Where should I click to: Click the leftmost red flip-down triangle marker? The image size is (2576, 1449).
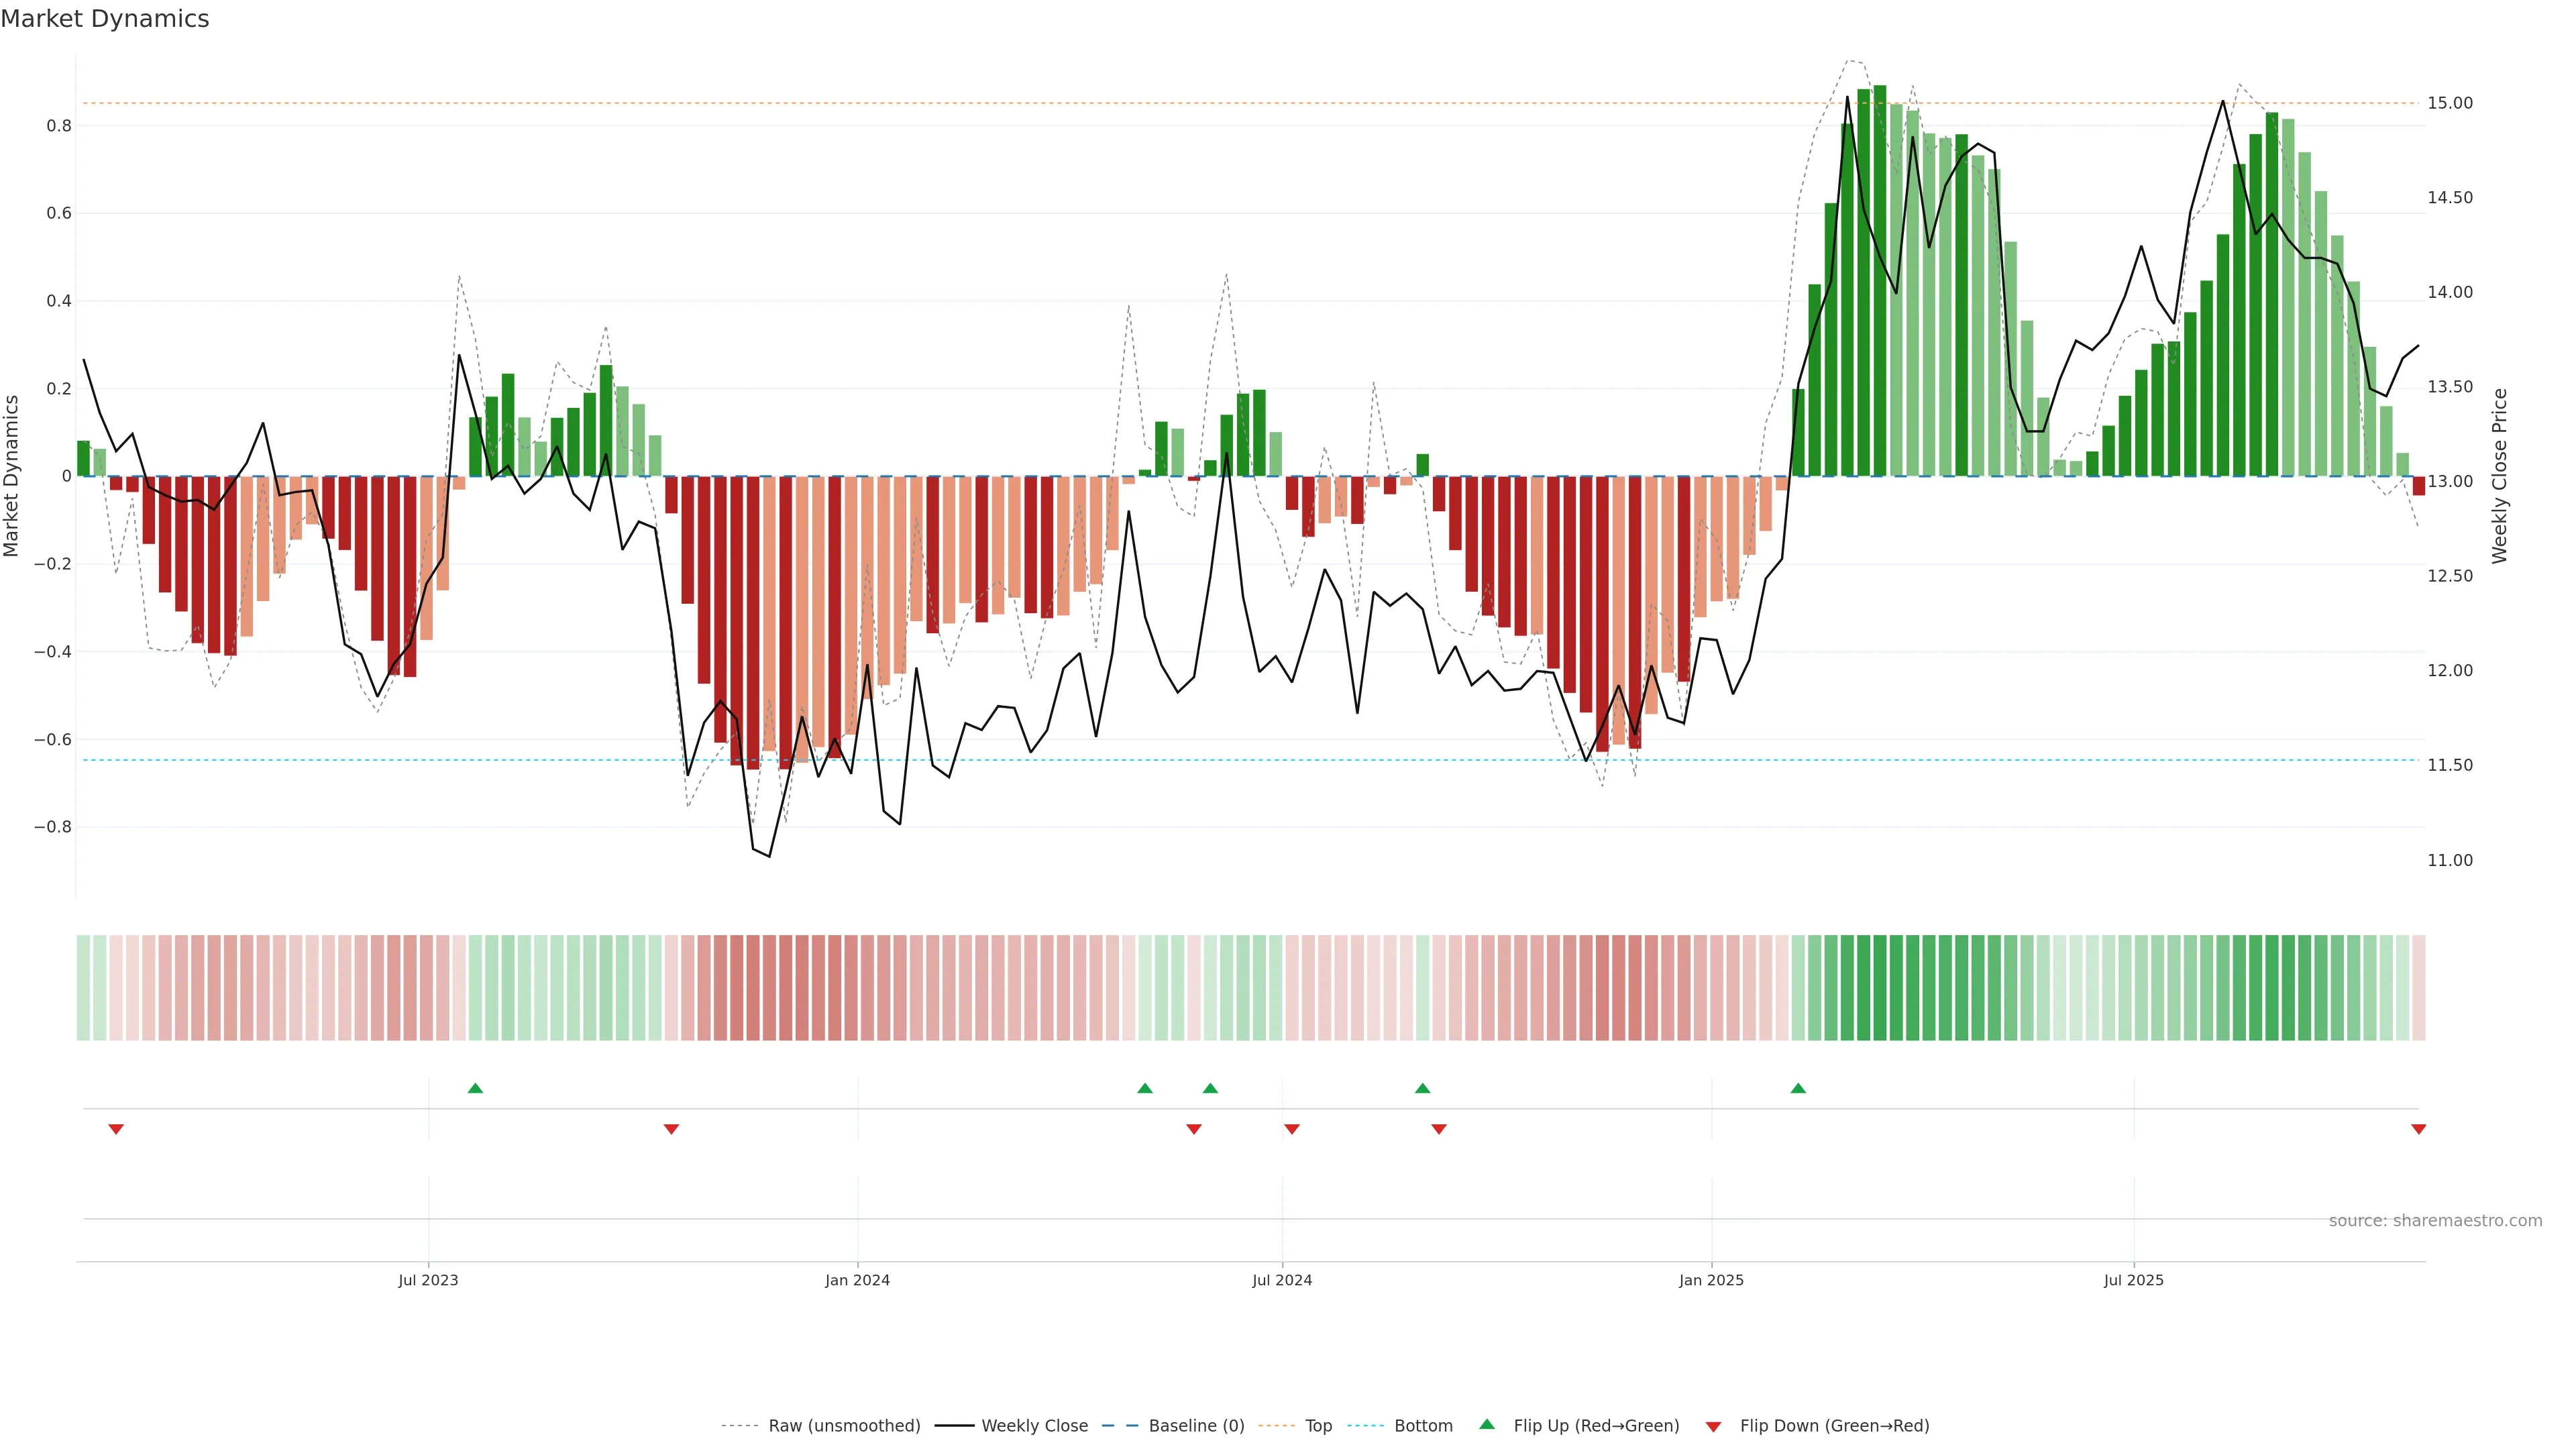(x=116, y=1129)
